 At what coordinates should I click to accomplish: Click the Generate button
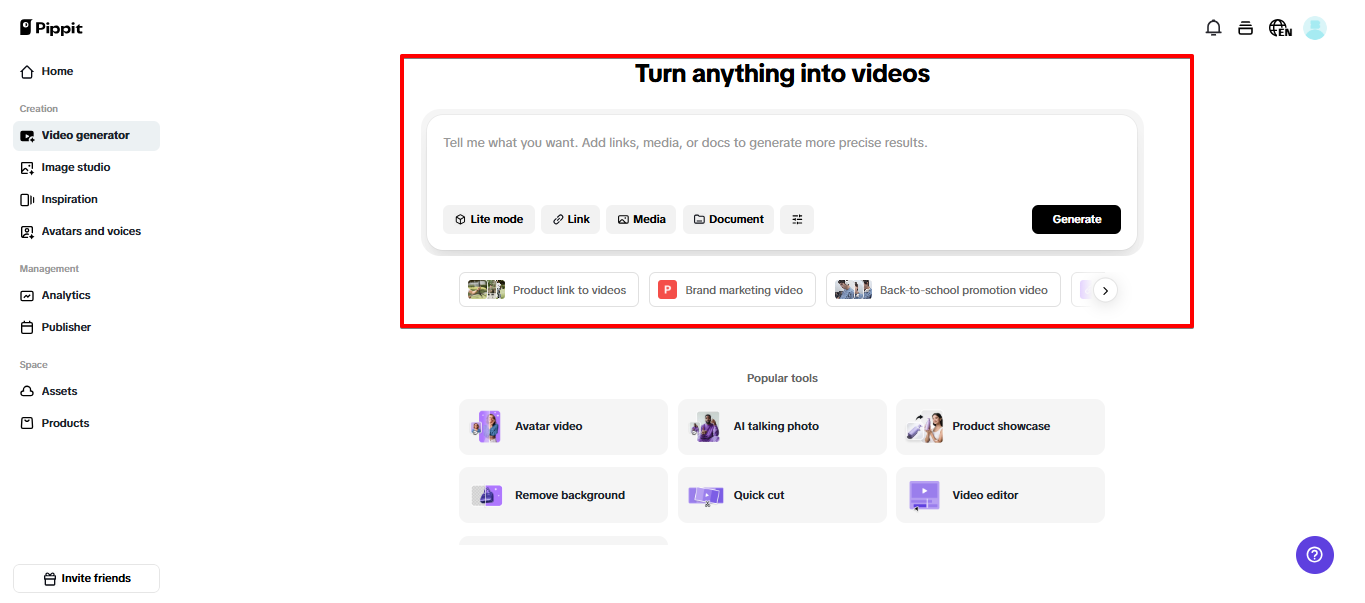(x=1076, y=219)
